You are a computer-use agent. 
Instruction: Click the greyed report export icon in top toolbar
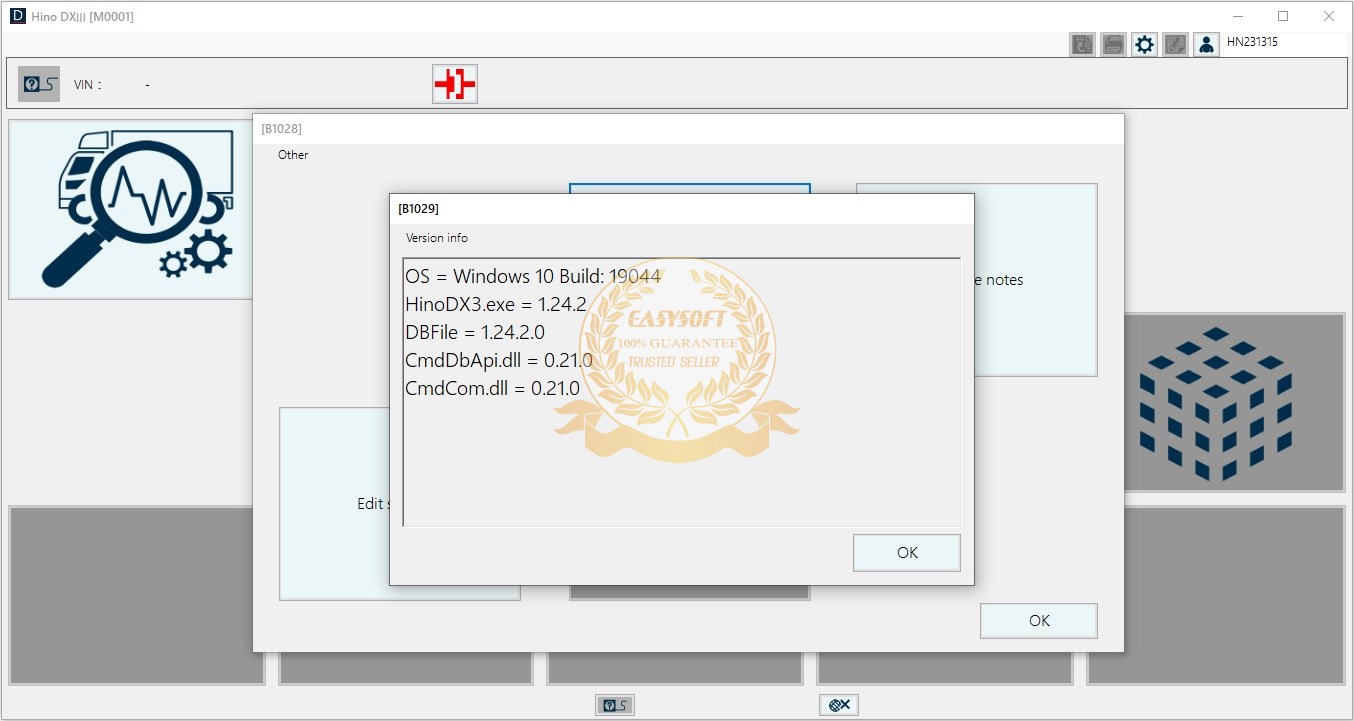pyautogui.click(x=1082, y=44)
